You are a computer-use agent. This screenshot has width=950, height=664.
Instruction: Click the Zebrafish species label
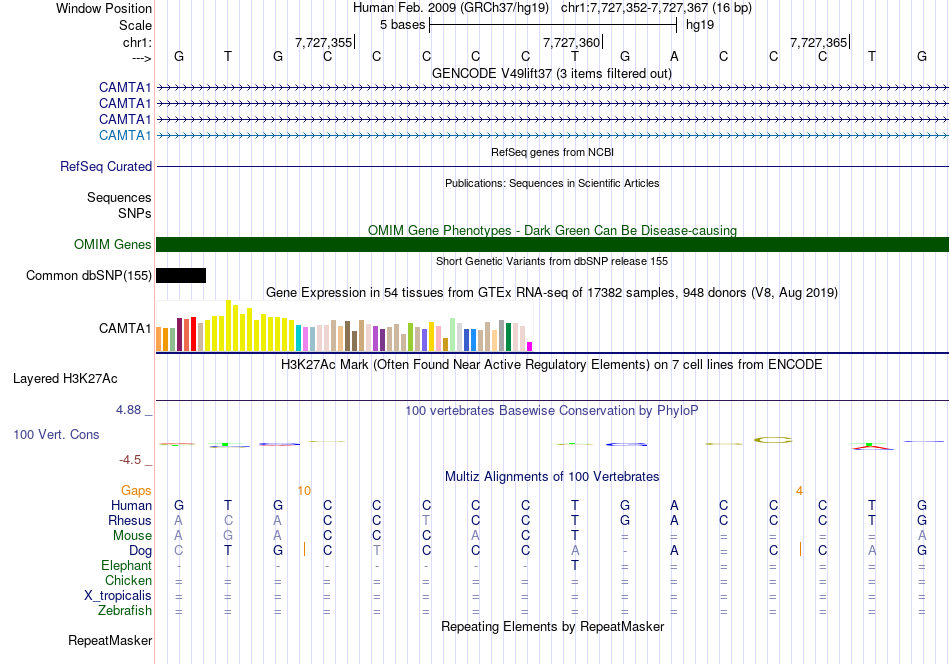125,610
